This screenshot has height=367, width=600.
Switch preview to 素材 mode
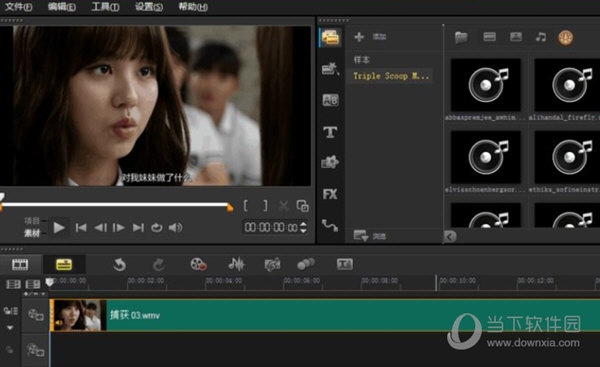coord(32,233)
